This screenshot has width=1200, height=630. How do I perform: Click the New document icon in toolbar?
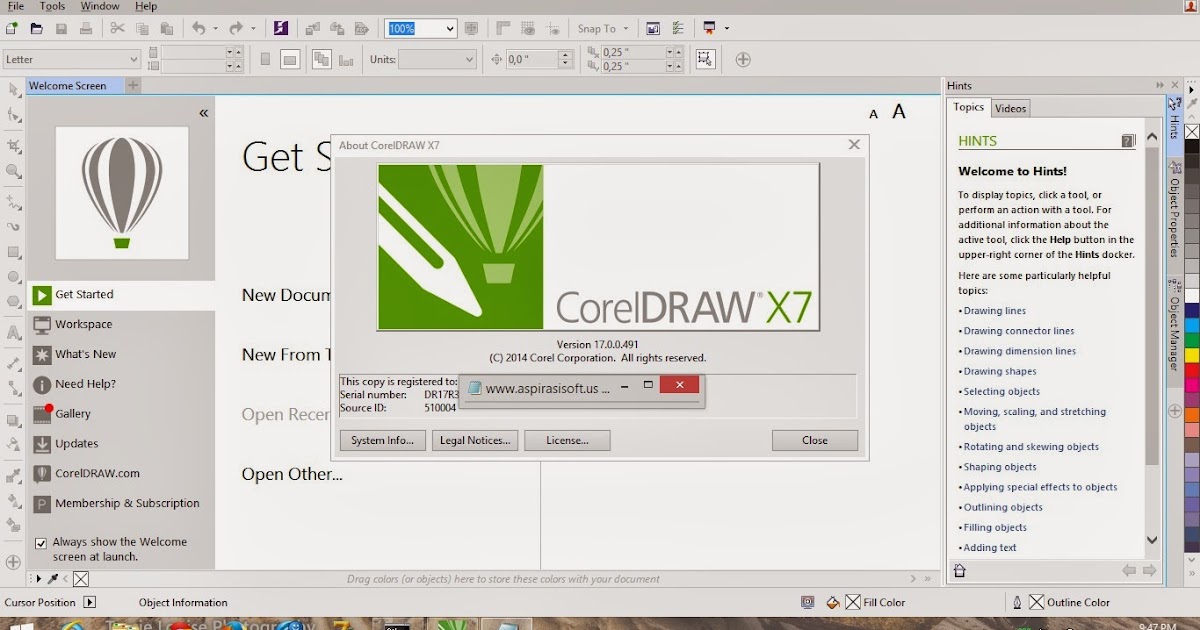pos(11,28)
